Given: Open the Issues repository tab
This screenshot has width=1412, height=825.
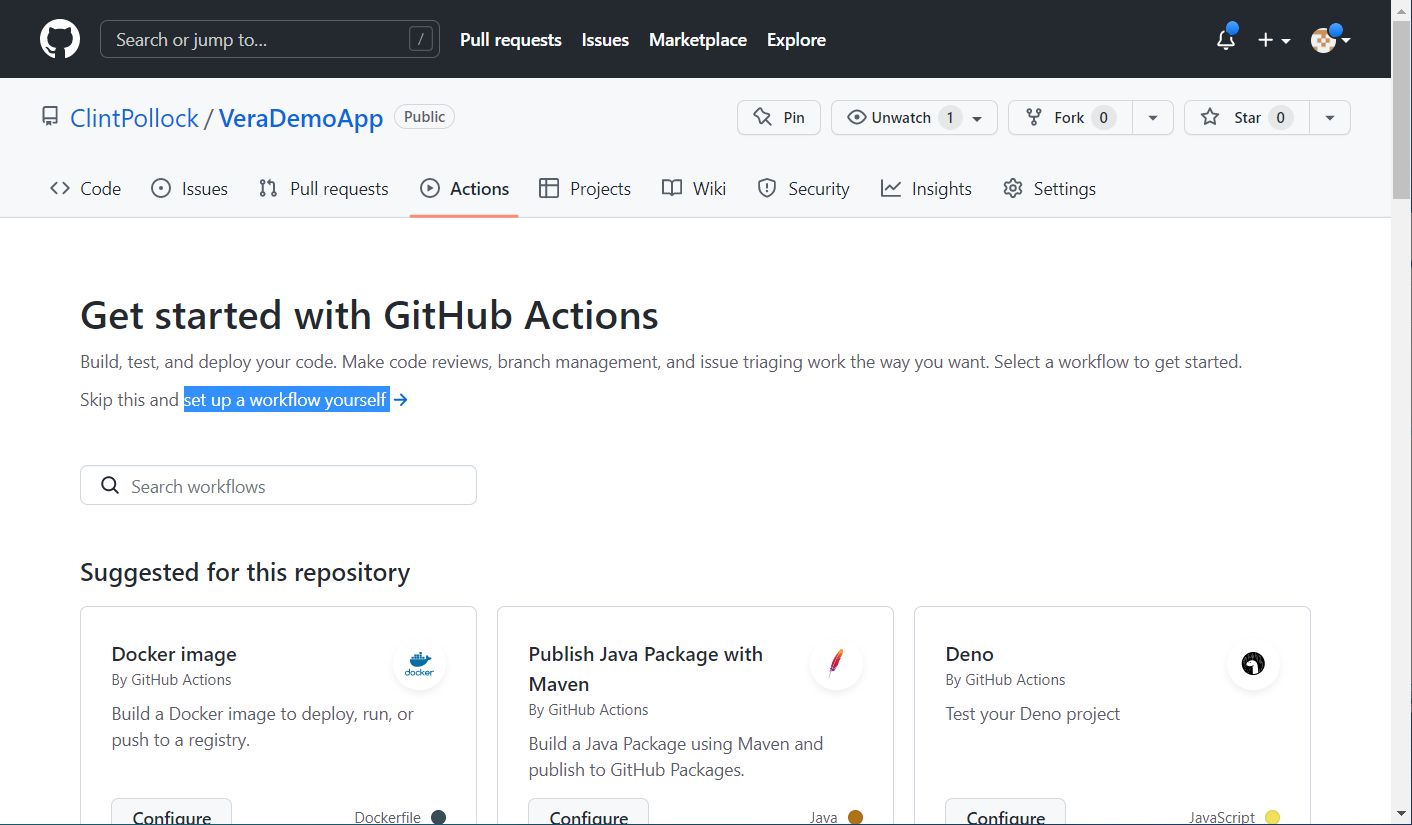Looking at the screenshot, I should (189, 188).
